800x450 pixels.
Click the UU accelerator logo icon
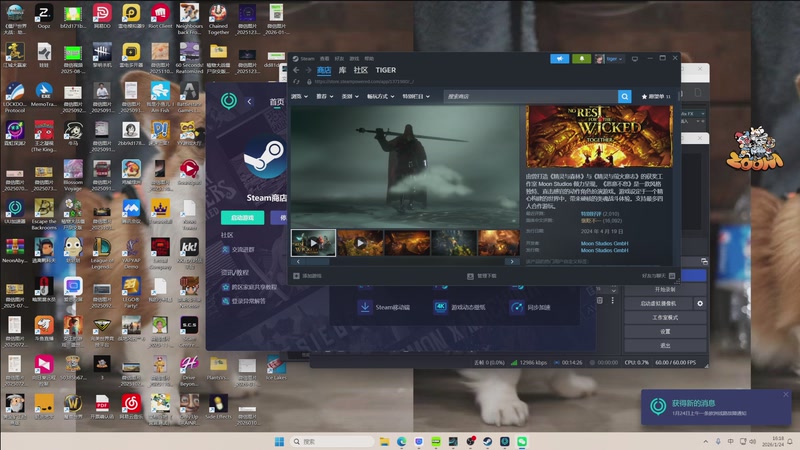(229, 101)
